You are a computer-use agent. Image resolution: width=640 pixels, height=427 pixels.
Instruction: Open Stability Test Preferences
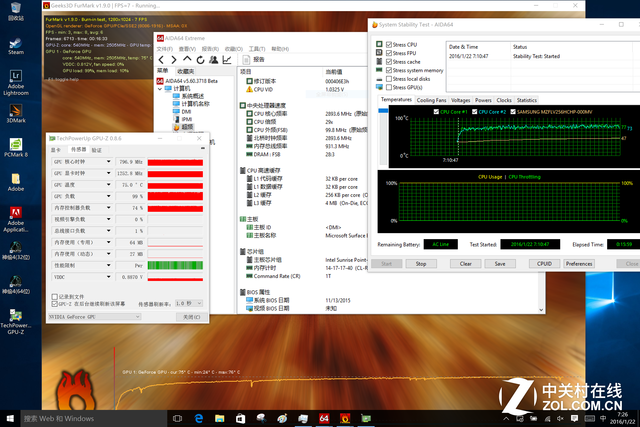point(579,264)
